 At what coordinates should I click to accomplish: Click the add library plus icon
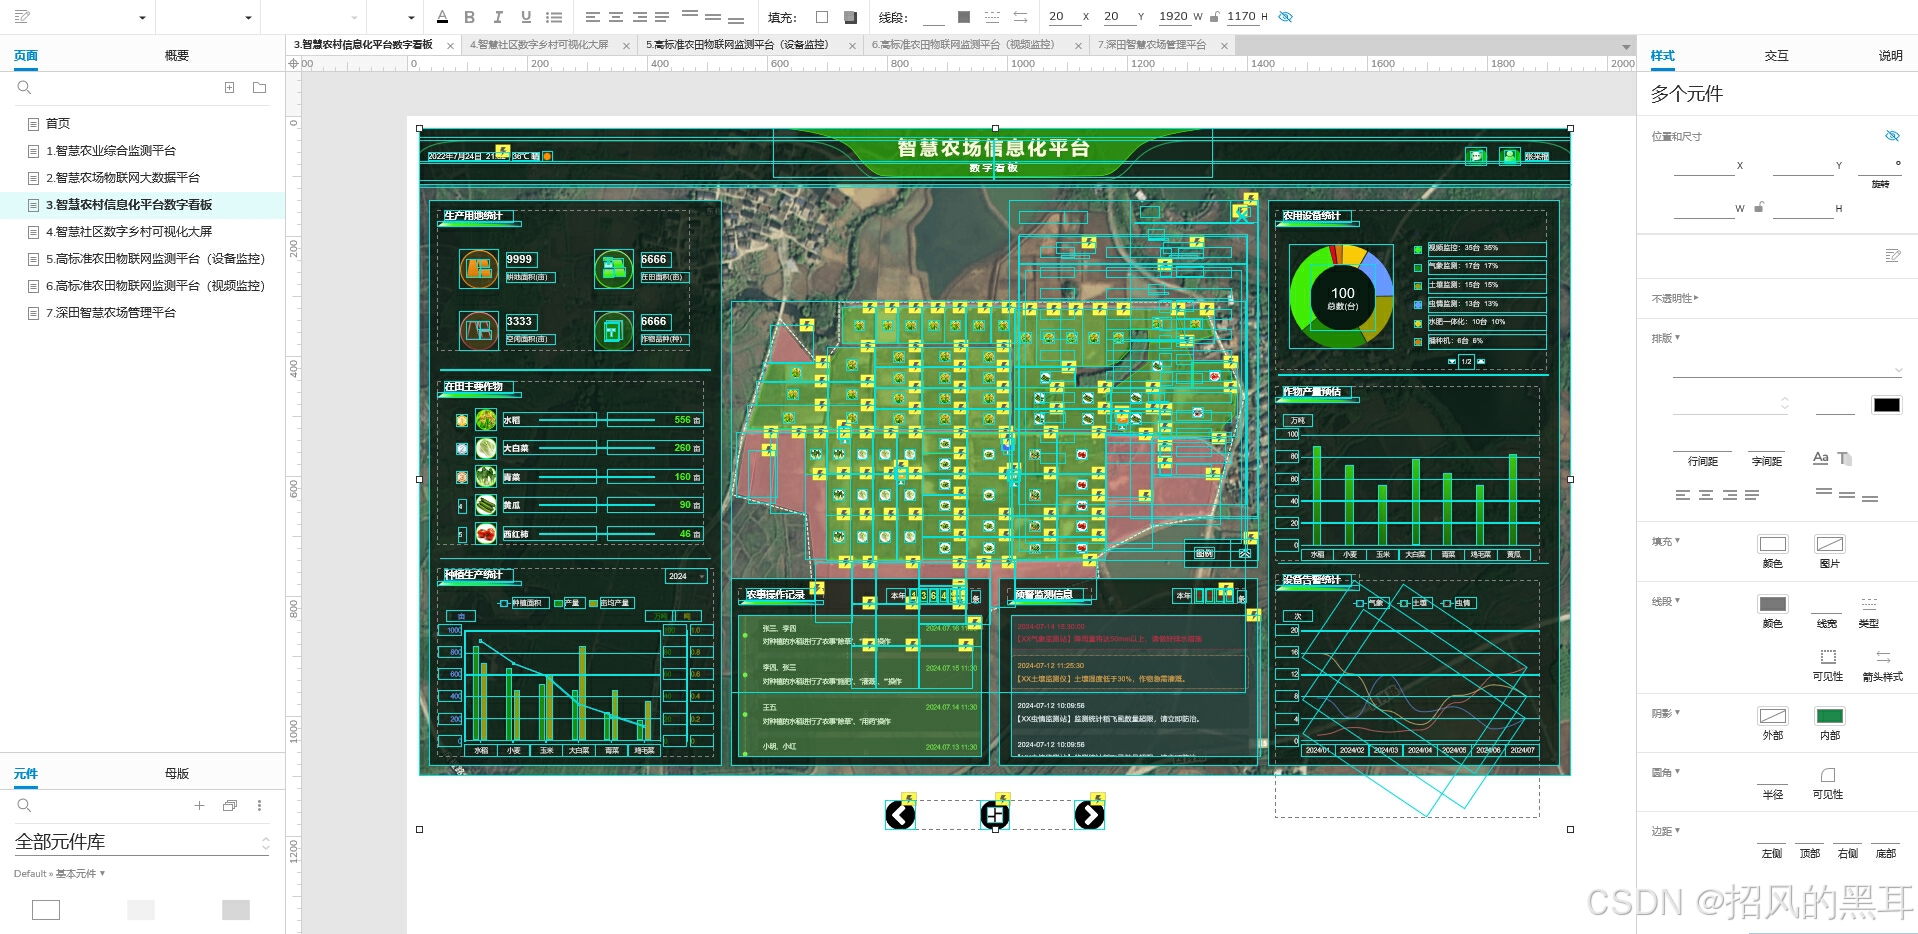pos(199,806)
